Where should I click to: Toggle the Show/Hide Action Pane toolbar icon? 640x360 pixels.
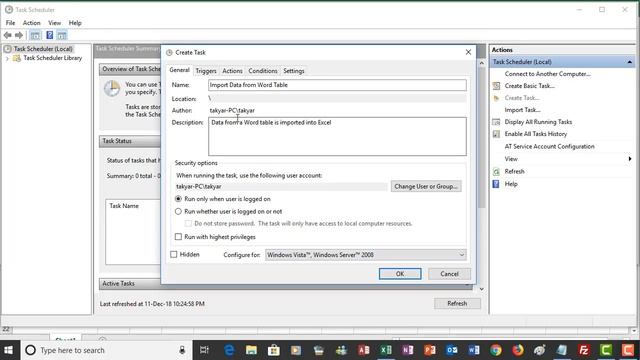[x=62, y=36]
